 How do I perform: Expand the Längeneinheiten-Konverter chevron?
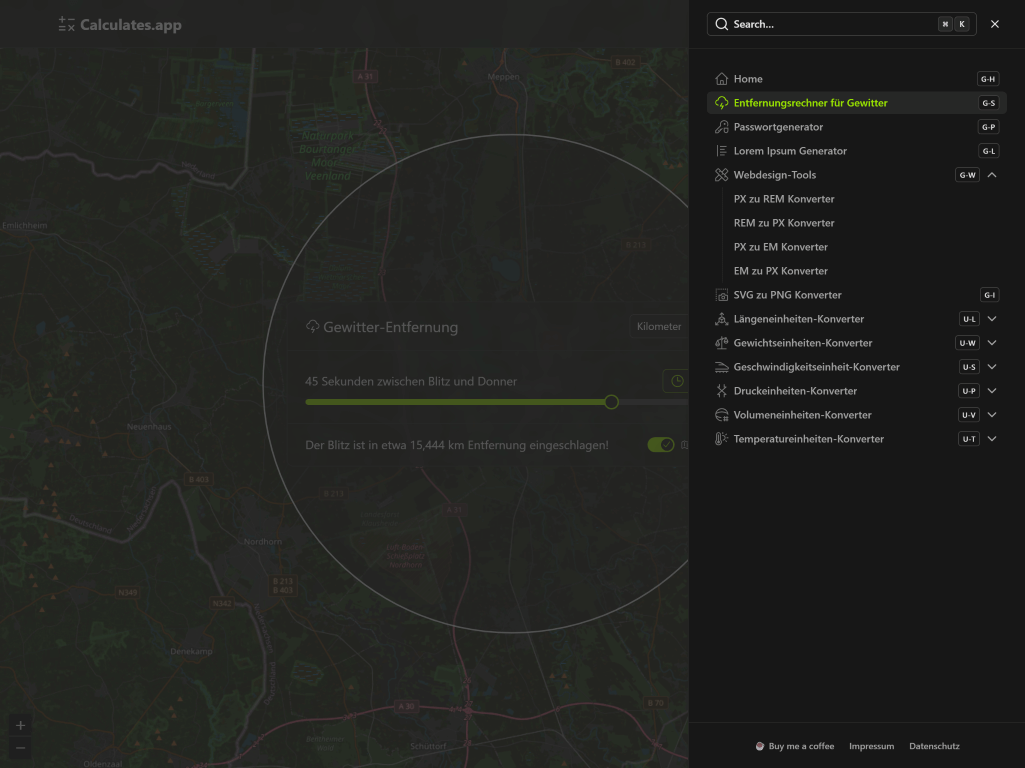pos(992,319)
